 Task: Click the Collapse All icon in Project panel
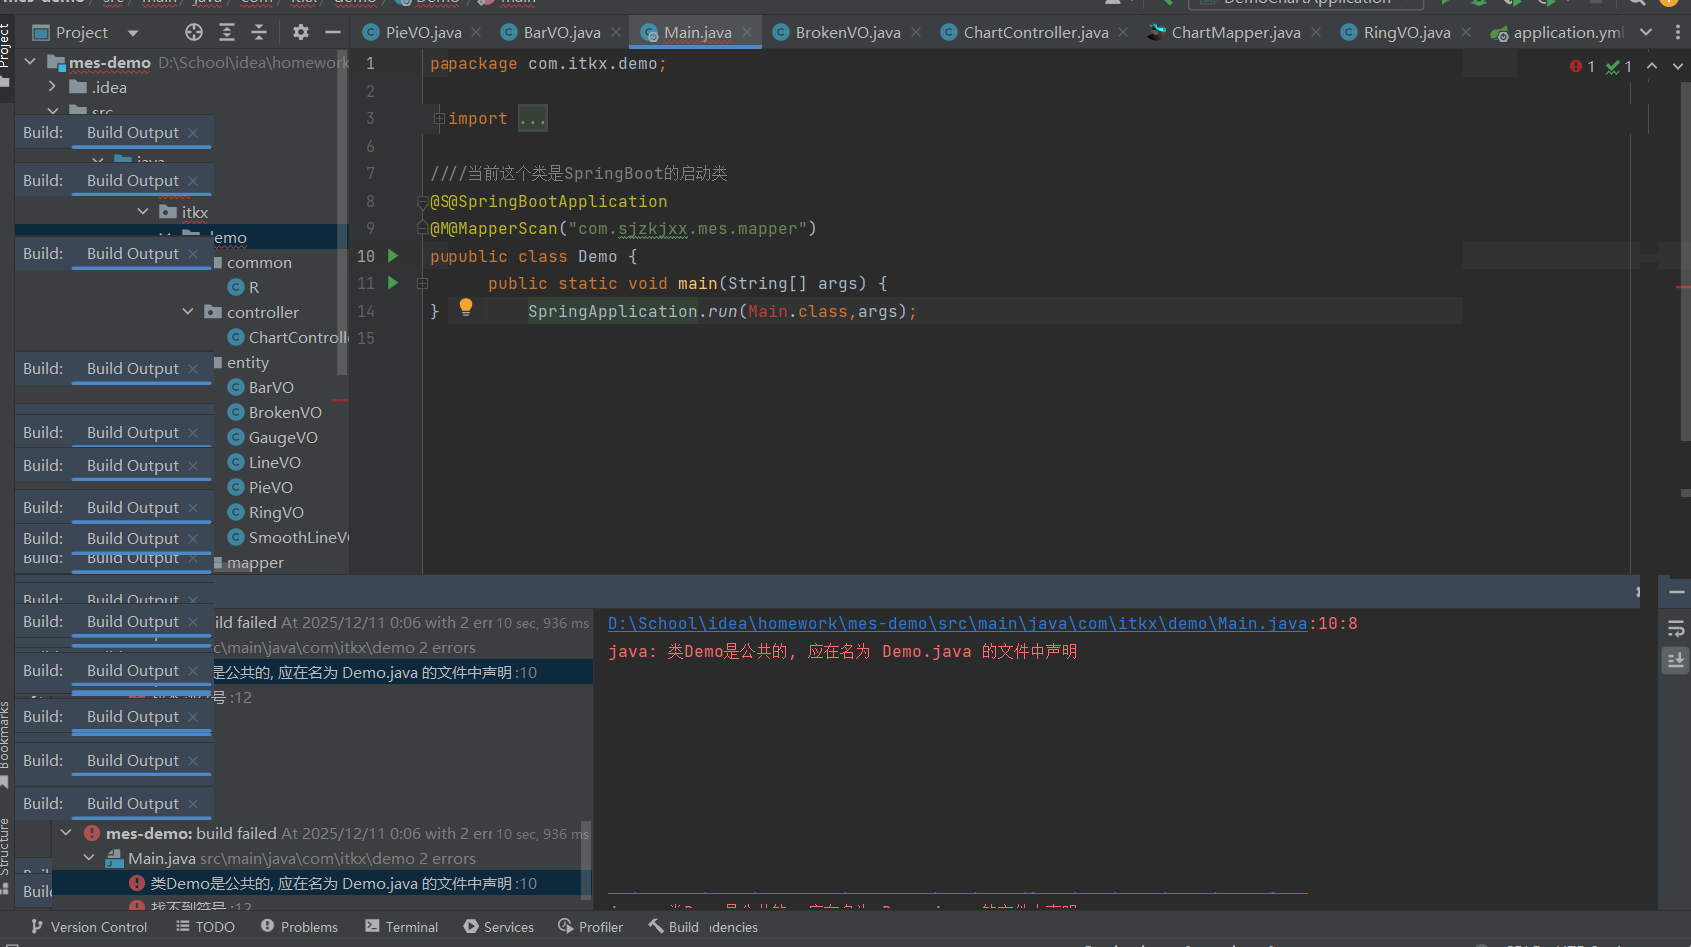point(259,32)
